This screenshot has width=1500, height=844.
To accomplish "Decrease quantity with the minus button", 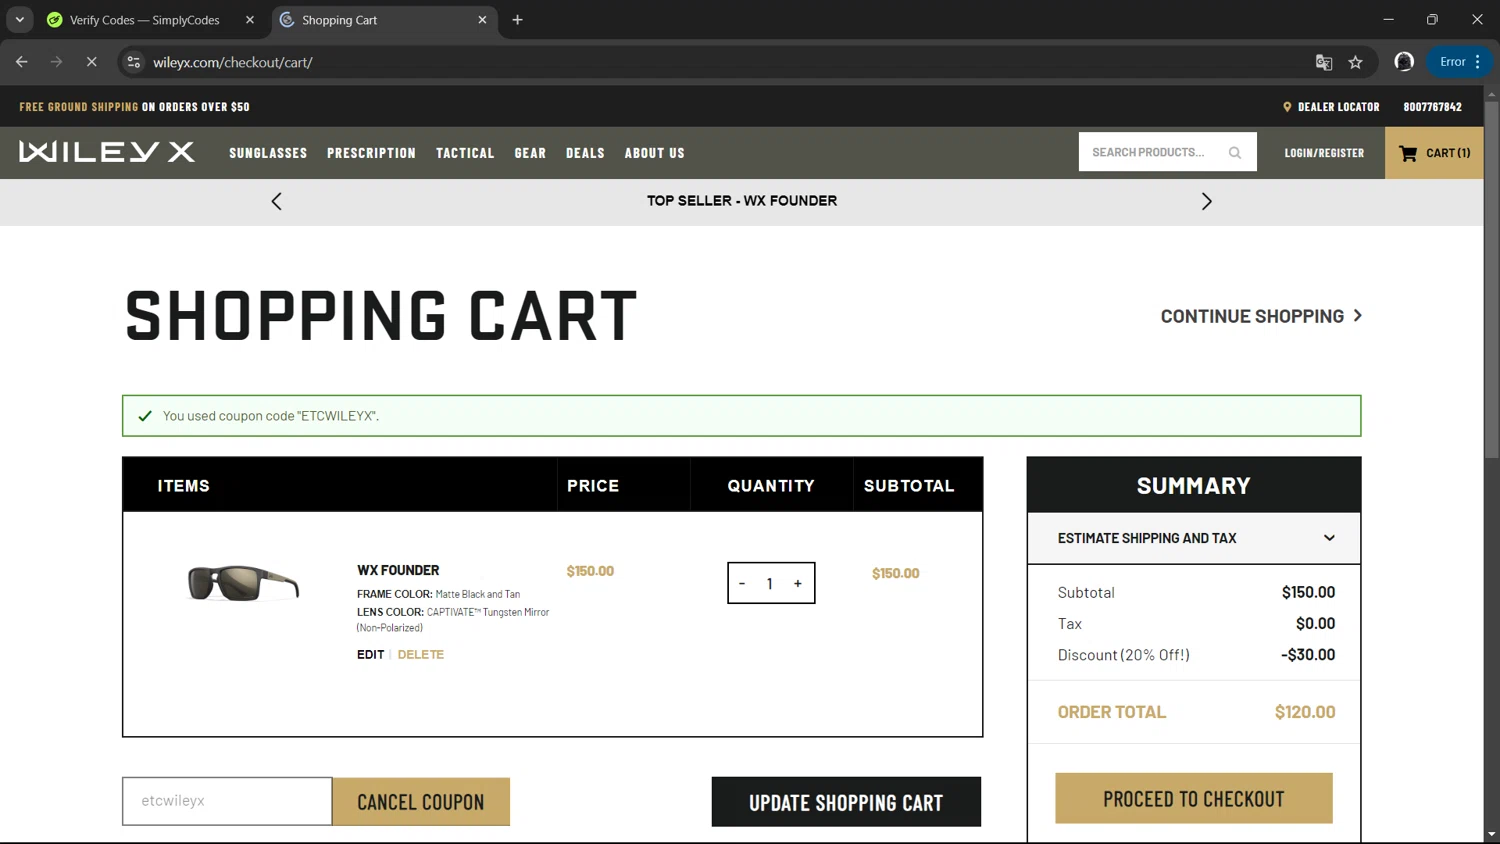I will click(742, 584).
